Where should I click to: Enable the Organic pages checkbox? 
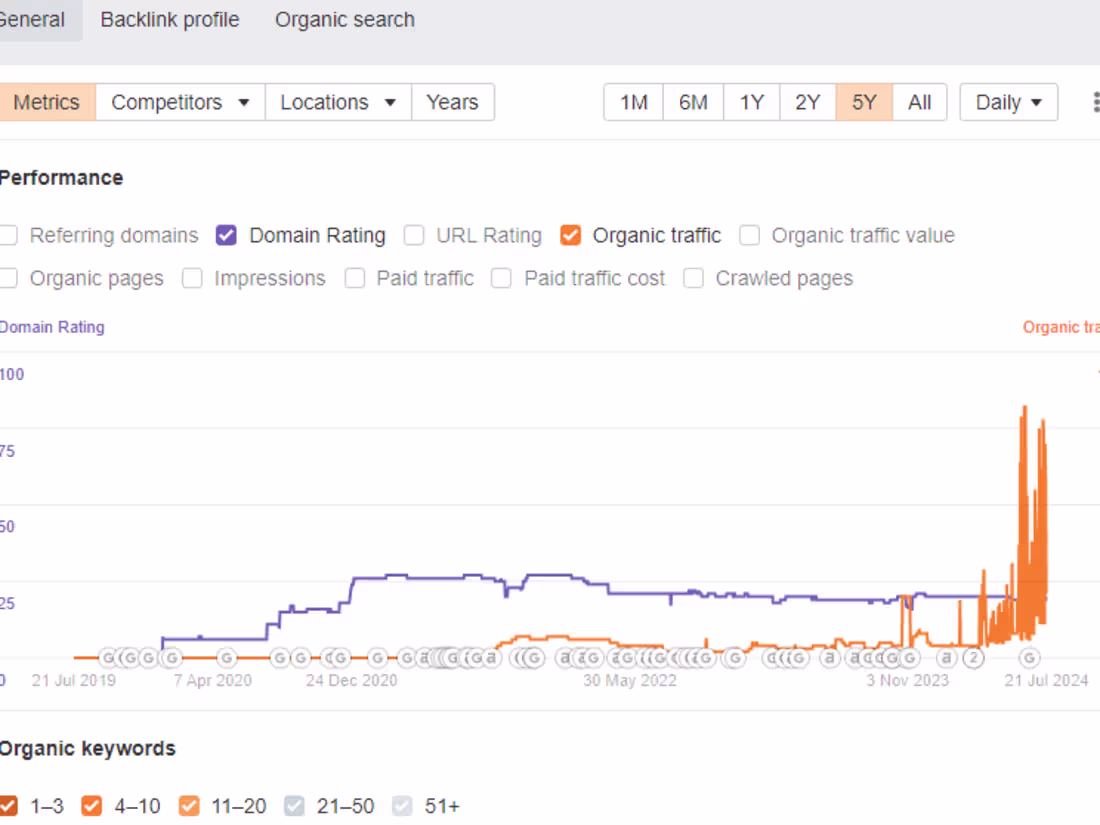[x=8, y=279]
